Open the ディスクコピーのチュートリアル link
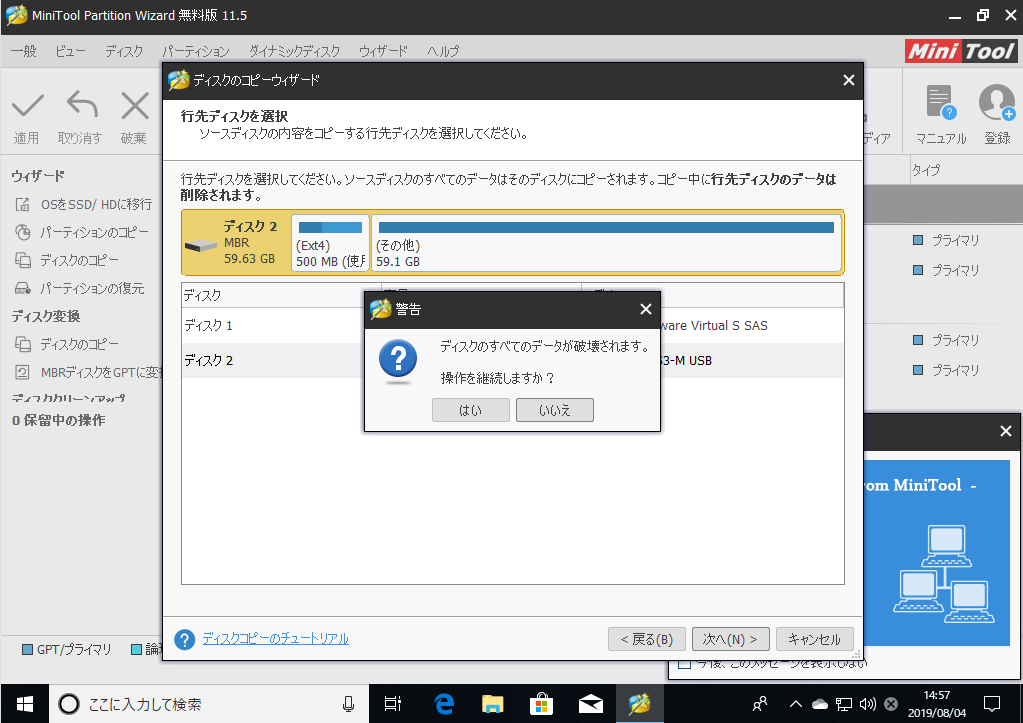1023x723 pixels. (x=276, y=639)
